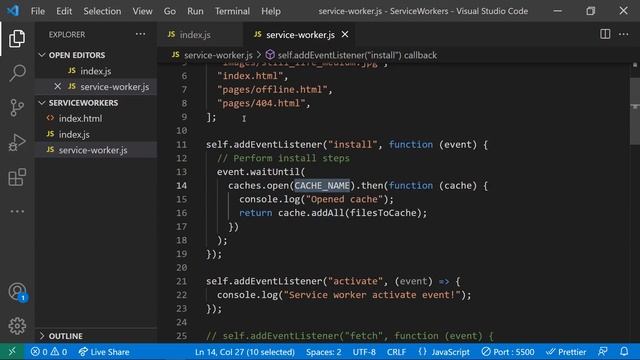Viewport: 640px width, 360px height.
Task: Open the Selection menu
Action: click(x=102, y=11)
